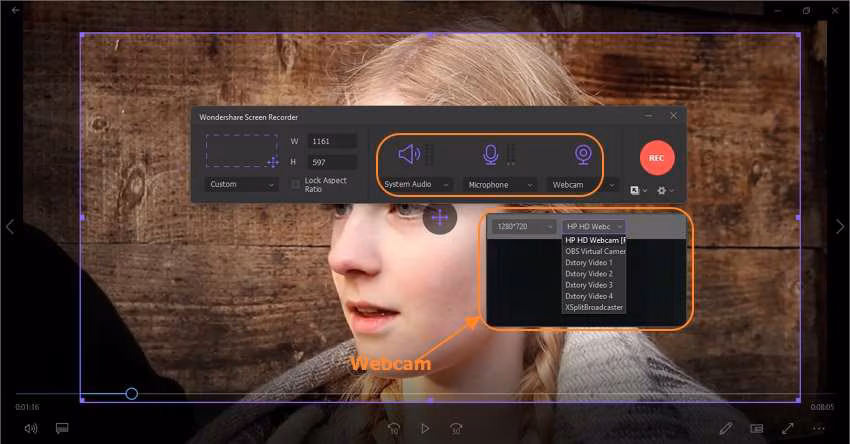Open the Webcam dropdown in recorder
The height and width of the screenshot is (444, 850).
click(582, 185)
